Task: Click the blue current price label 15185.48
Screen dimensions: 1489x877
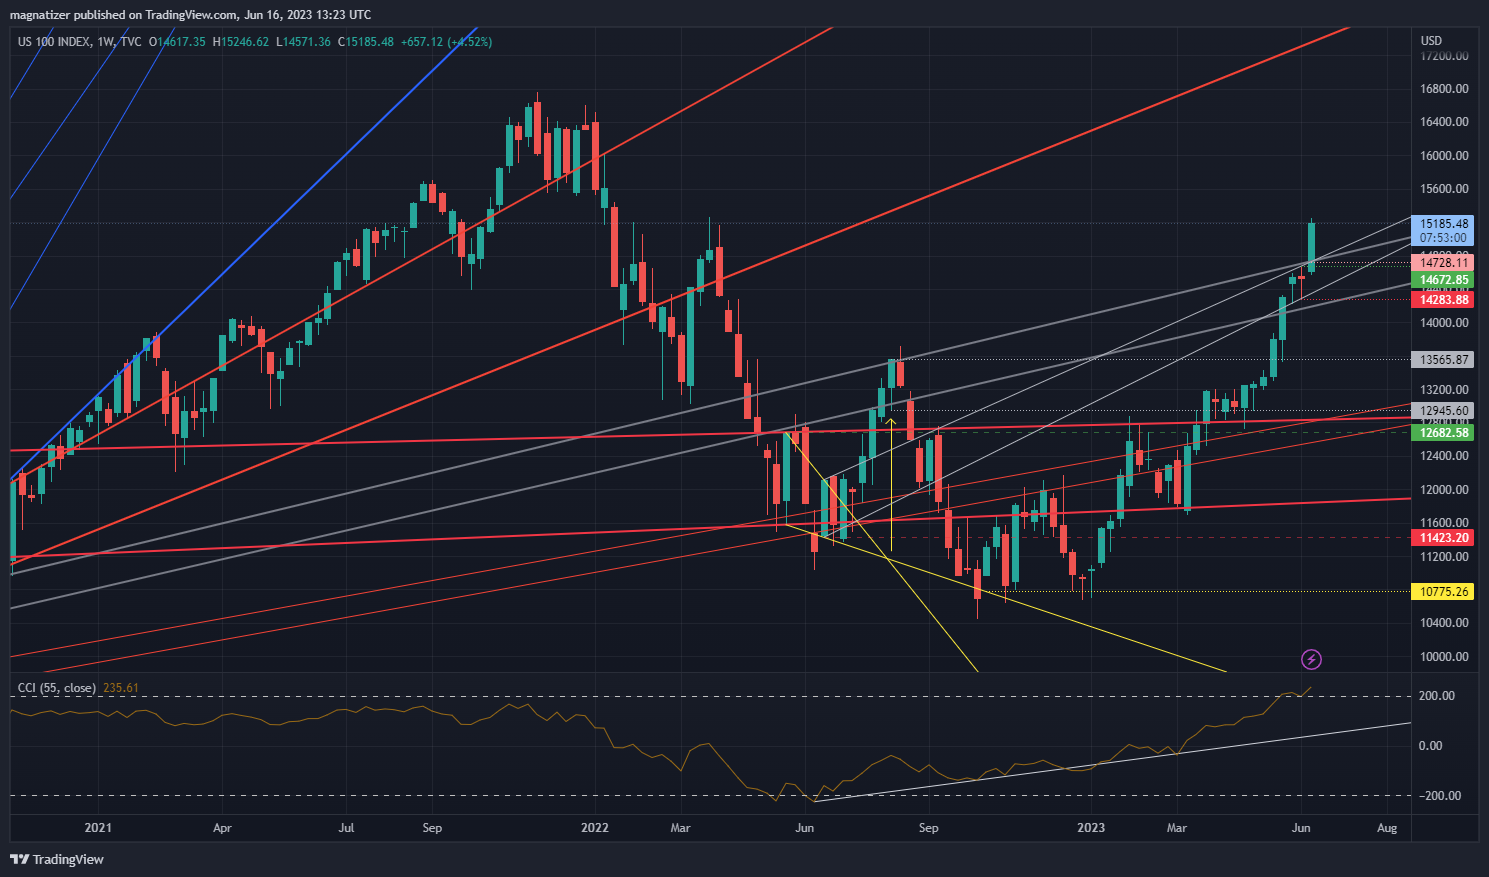Action: pos(1444,224)
